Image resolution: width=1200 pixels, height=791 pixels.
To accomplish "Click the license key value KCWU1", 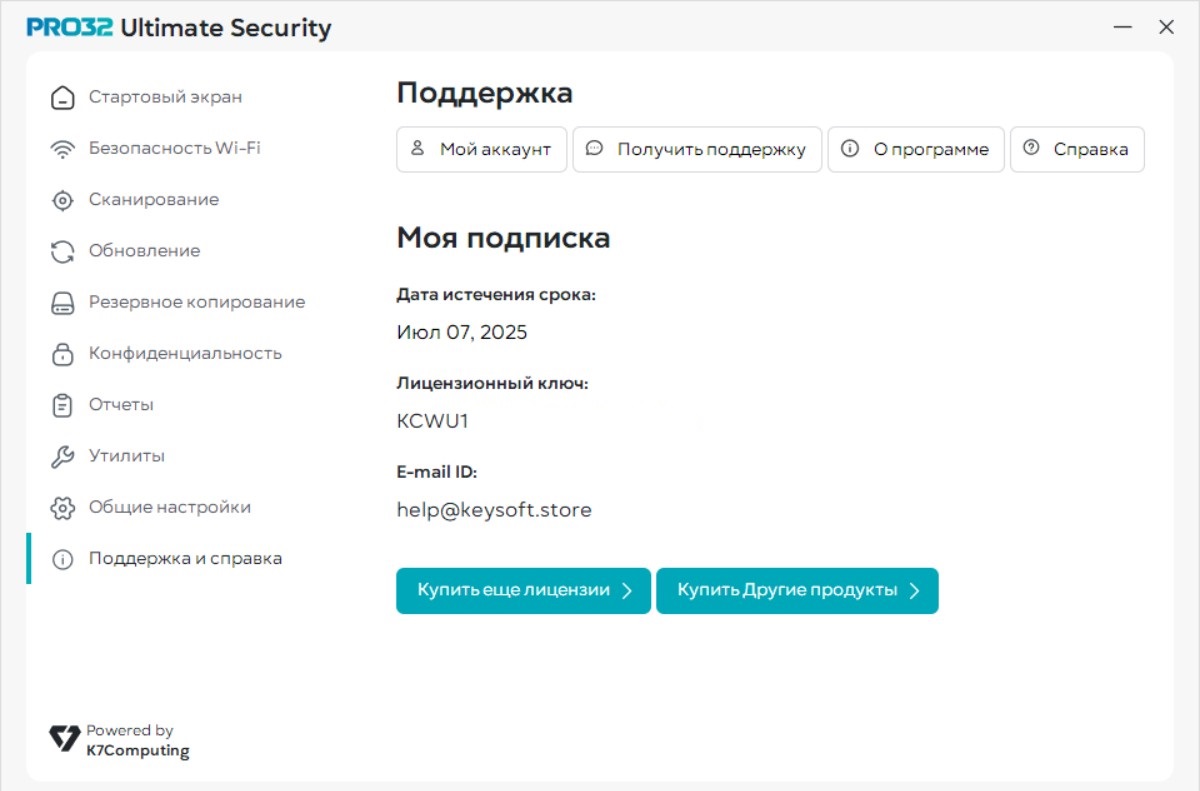I will (x=433, y=422).
